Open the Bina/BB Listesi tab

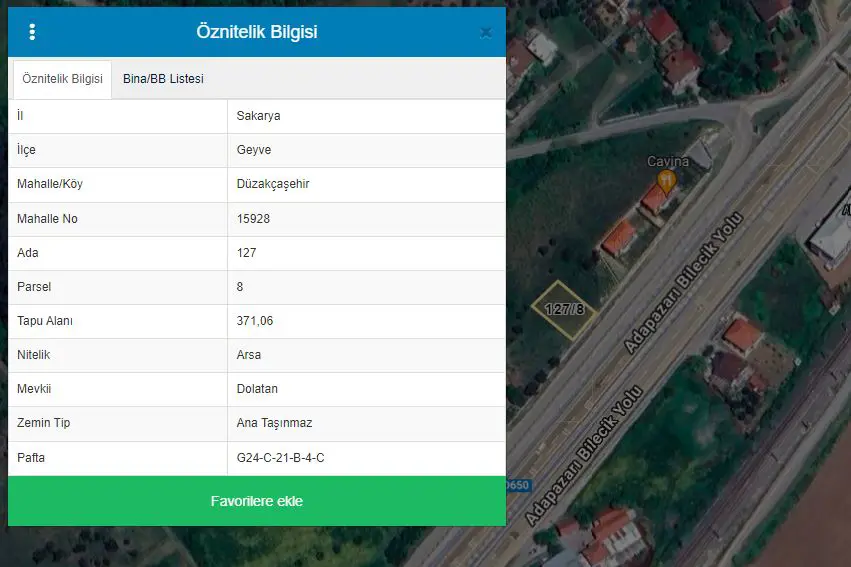pos(163,79)
